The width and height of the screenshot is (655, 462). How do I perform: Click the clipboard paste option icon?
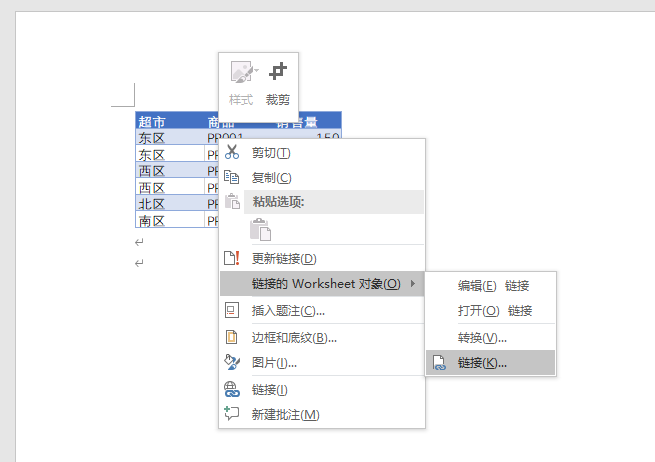[x=260, y=229]
